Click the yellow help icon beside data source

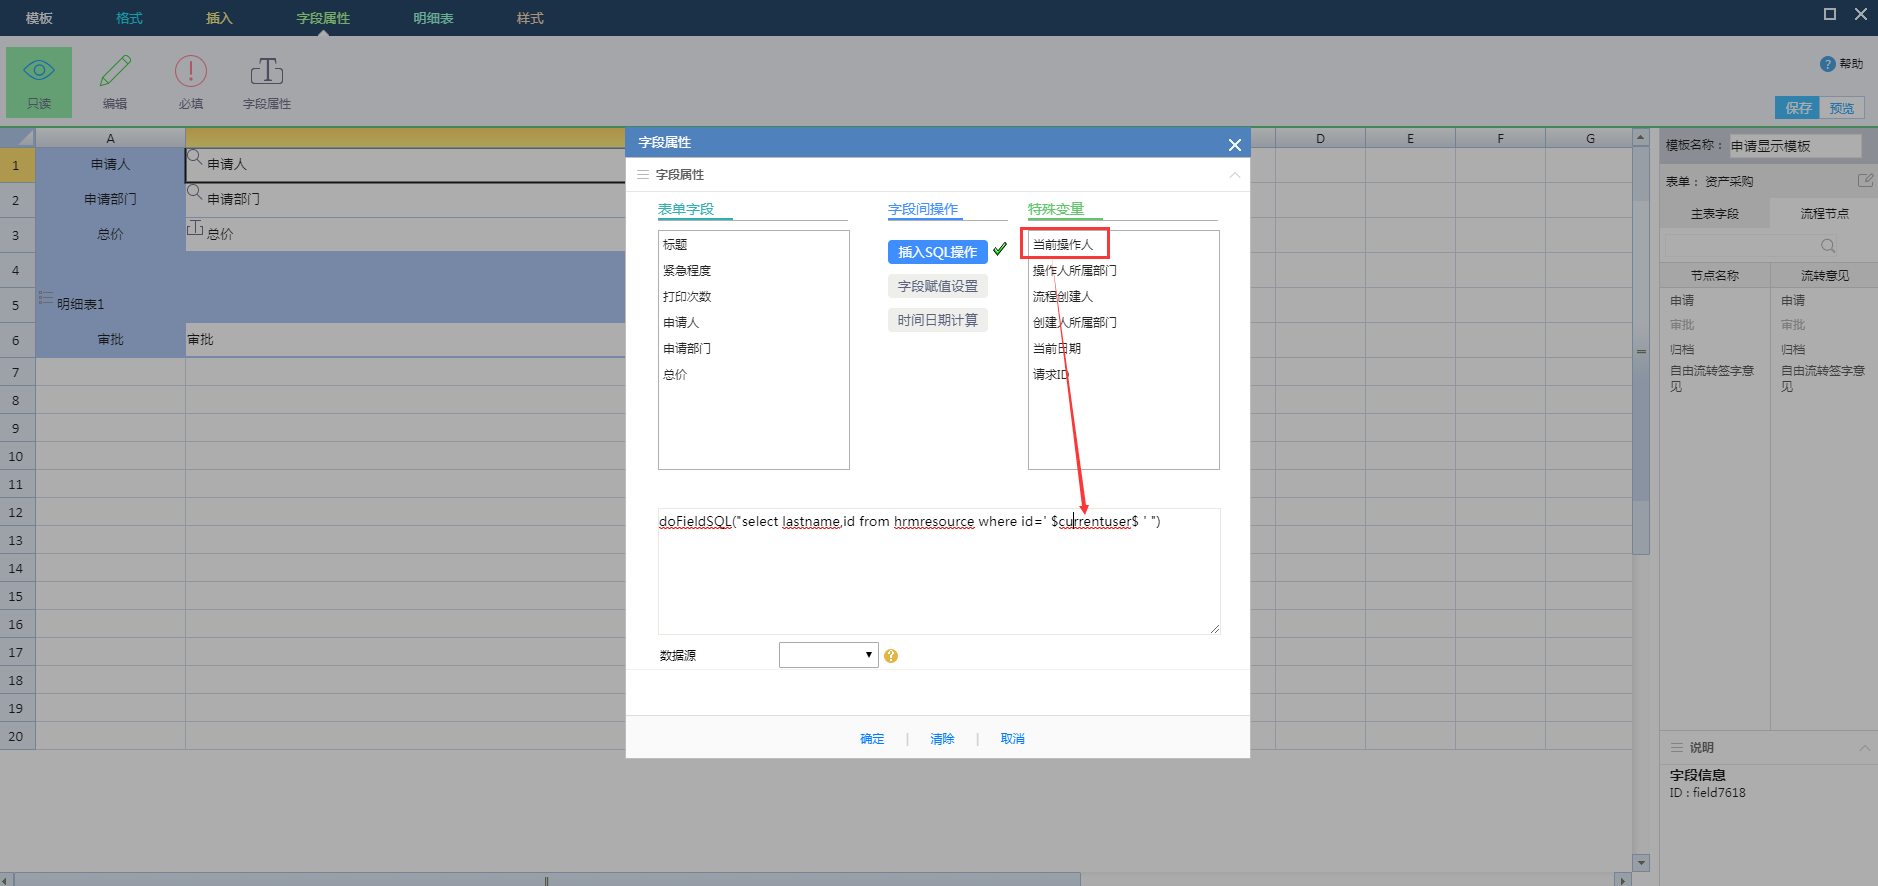coord(891,656)
